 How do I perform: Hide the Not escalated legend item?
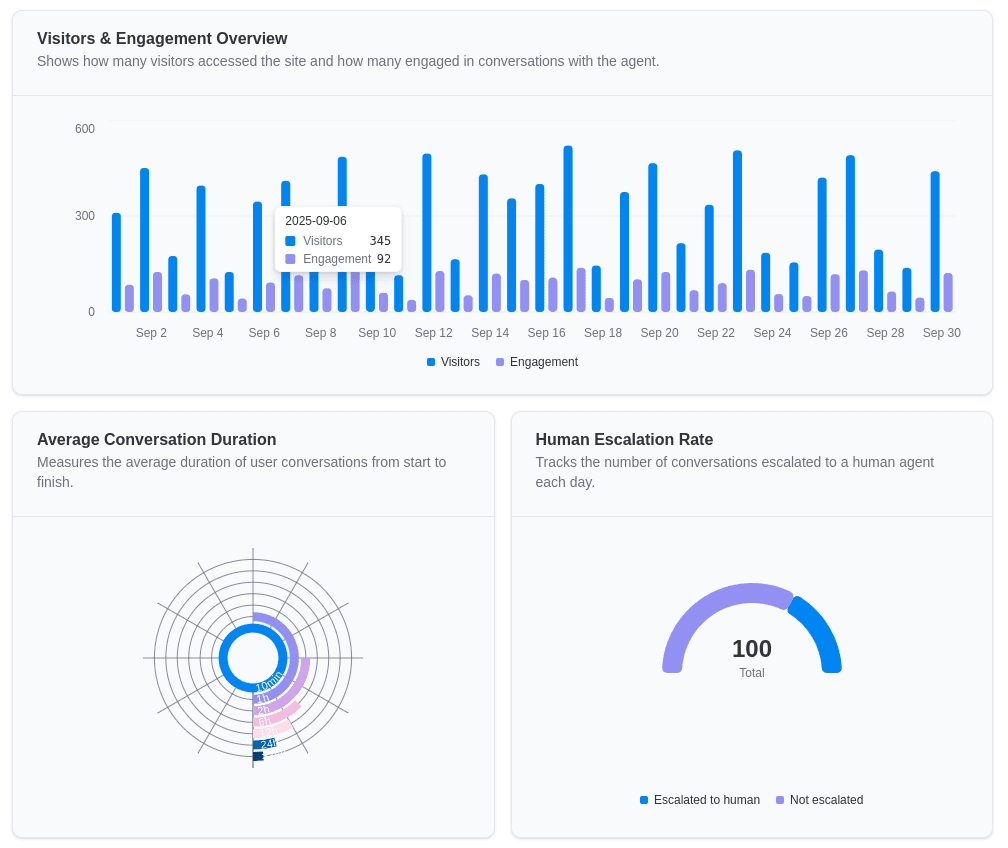(x=819, y=800)
